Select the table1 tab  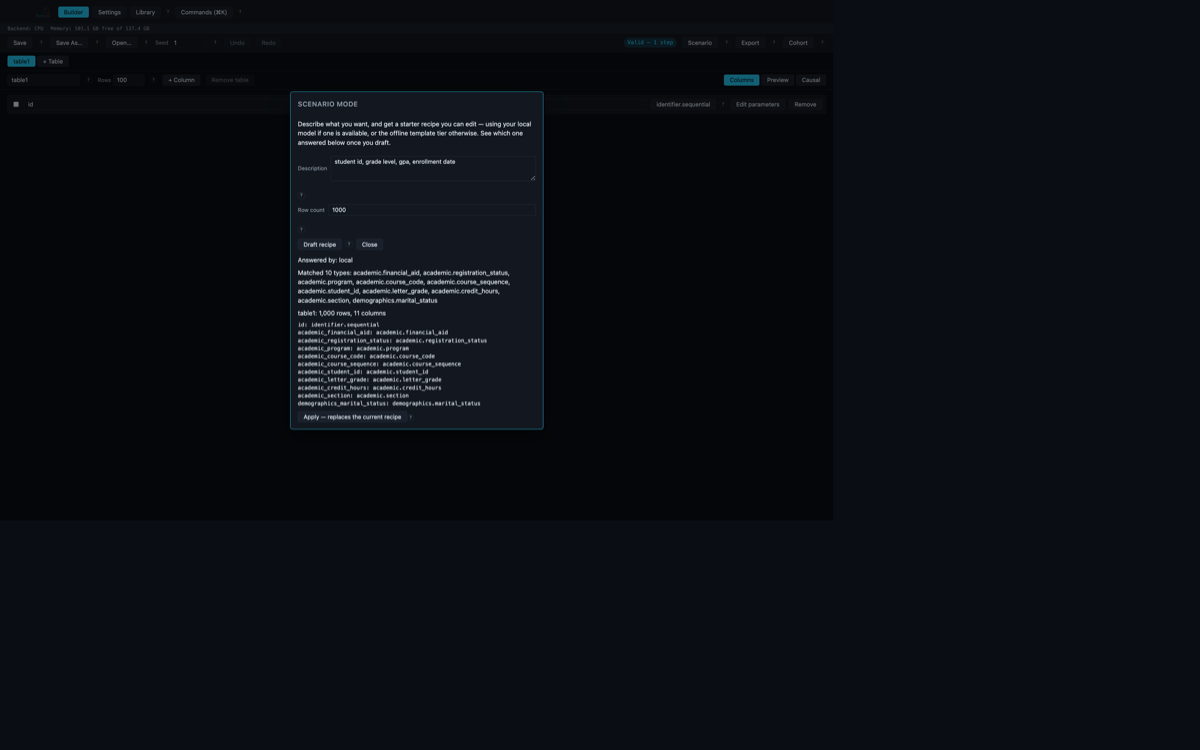coord(21,61)
